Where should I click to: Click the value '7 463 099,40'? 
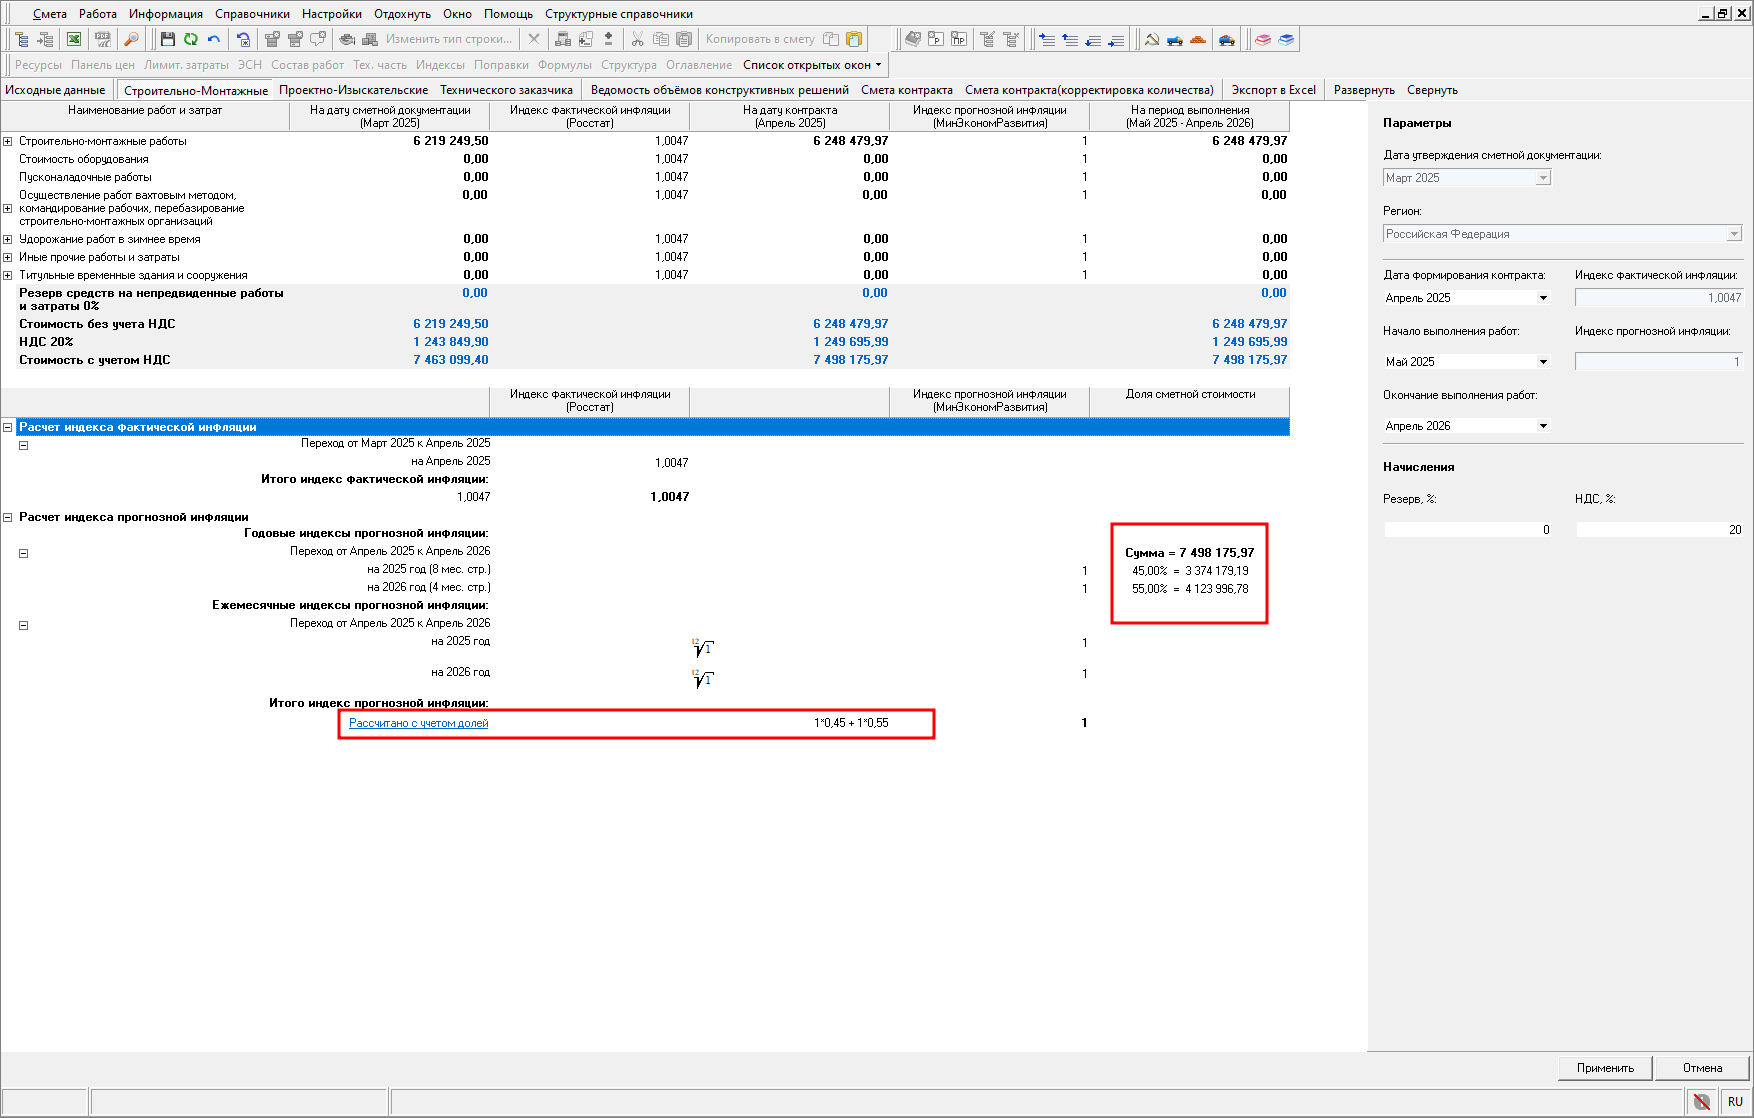451,360
